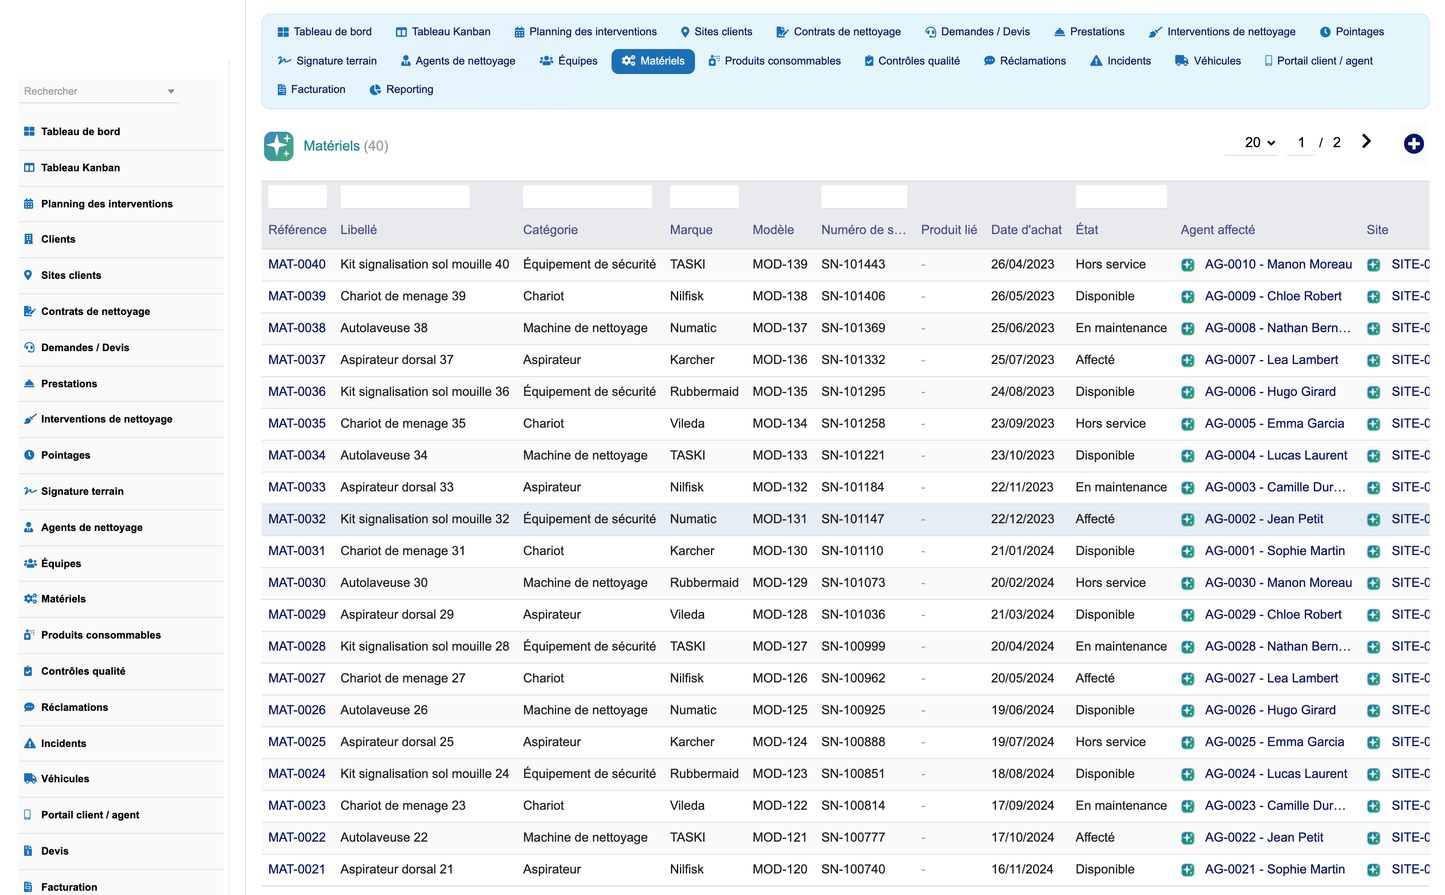Click sidebar Sites clients pin icon
Screen dimensions: 1445x895
(x=28, y=276)
